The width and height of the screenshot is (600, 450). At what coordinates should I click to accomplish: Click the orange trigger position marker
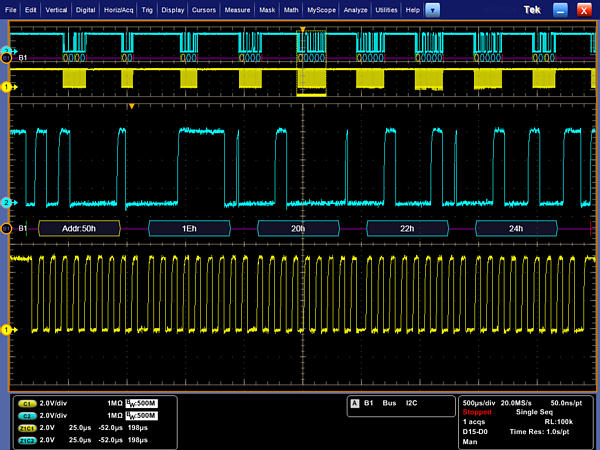click(130, 105)
